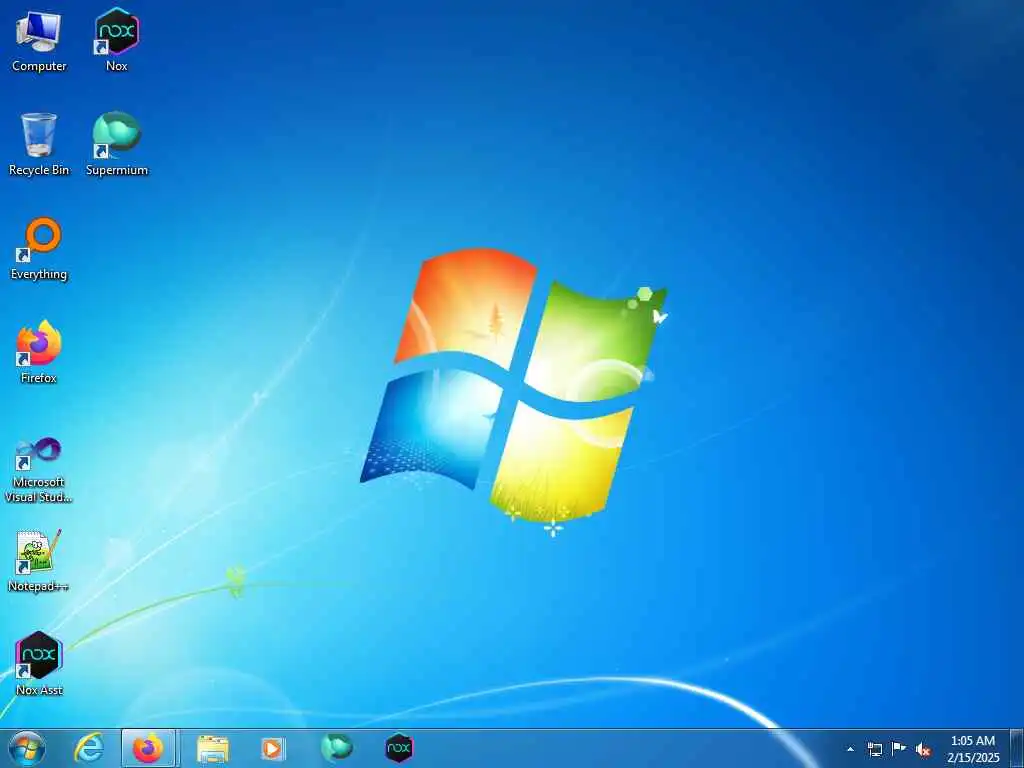Select the Nox desktop shortcut
This screenshot has width=1024, height=768.
(x=117, y=40)
